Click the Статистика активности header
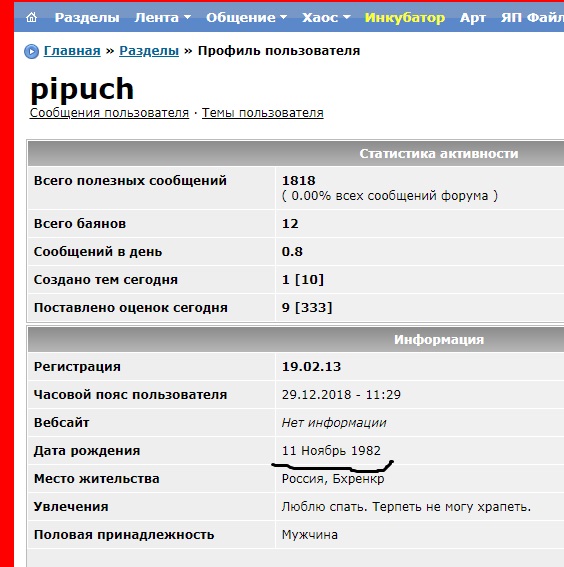 point(439,153)
